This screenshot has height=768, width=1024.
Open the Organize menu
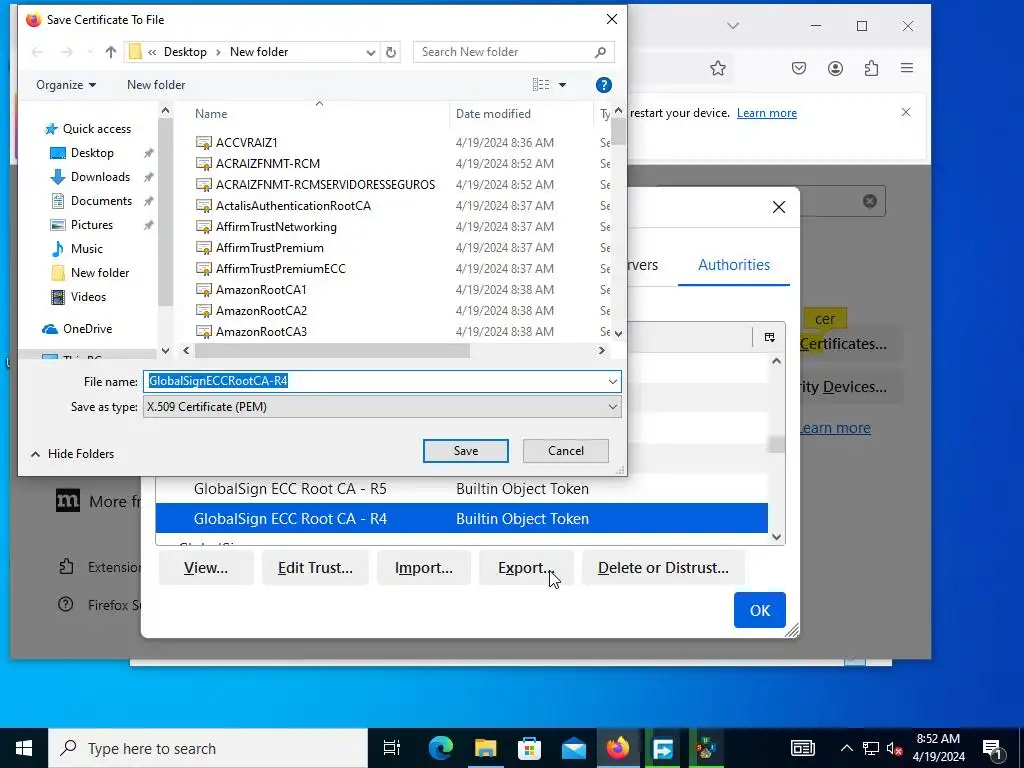point(66,85)
